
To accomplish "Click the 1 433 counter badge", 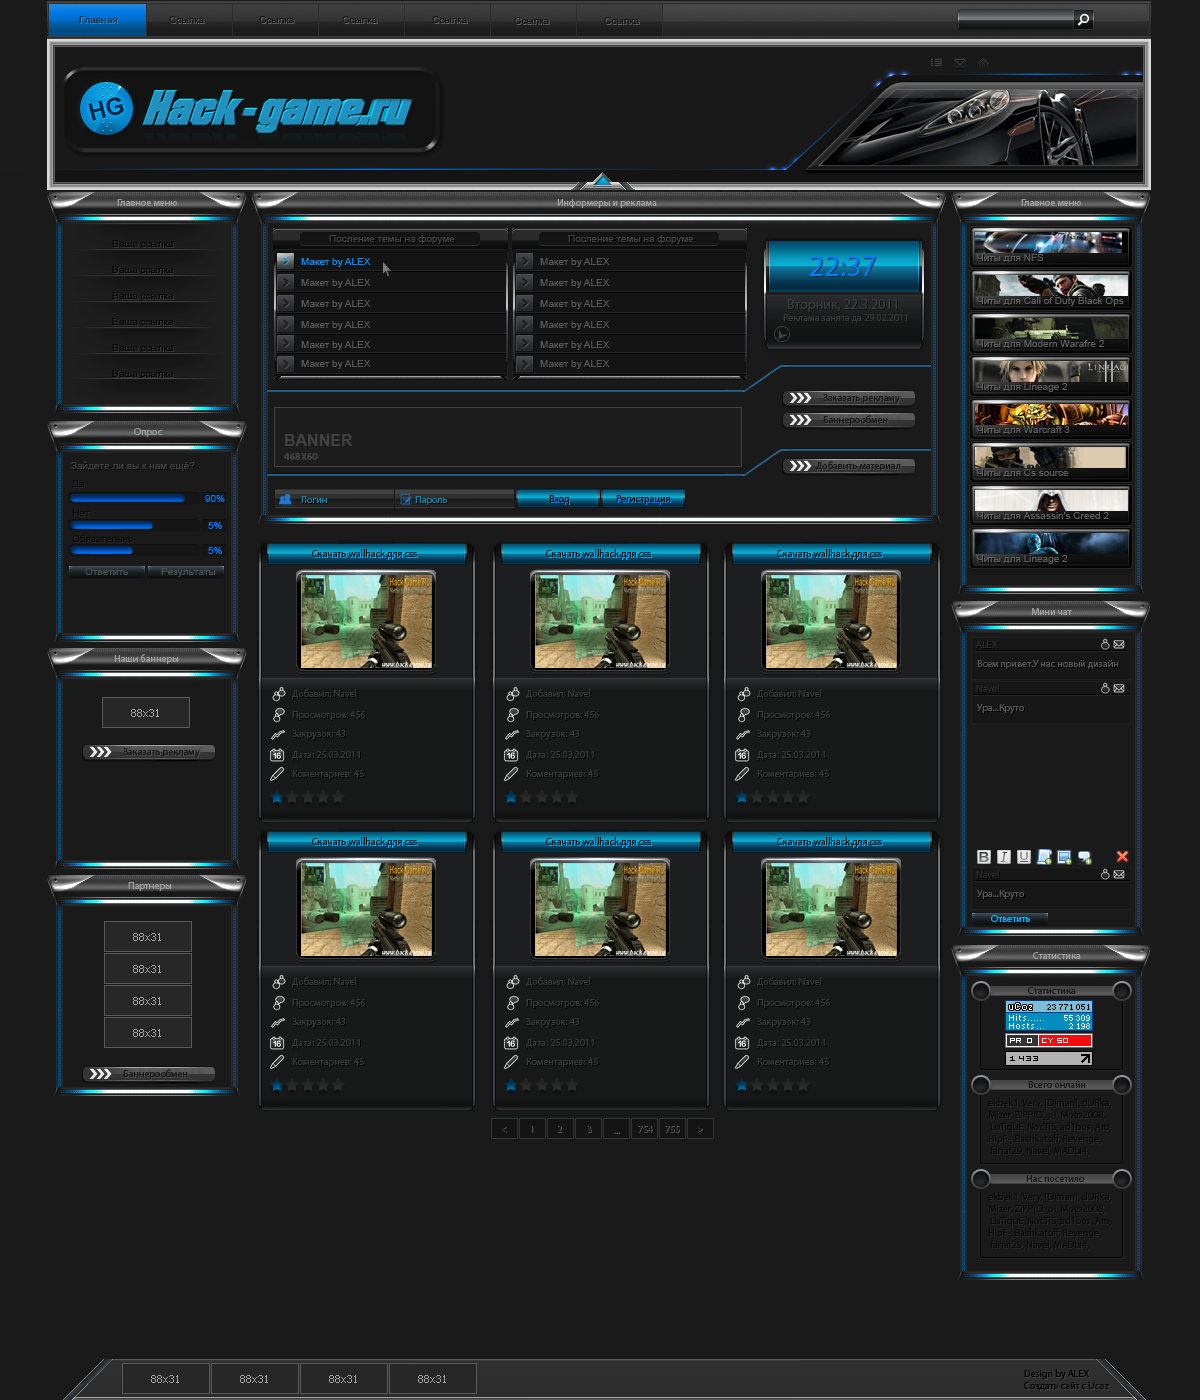I will [1049, 1058].
